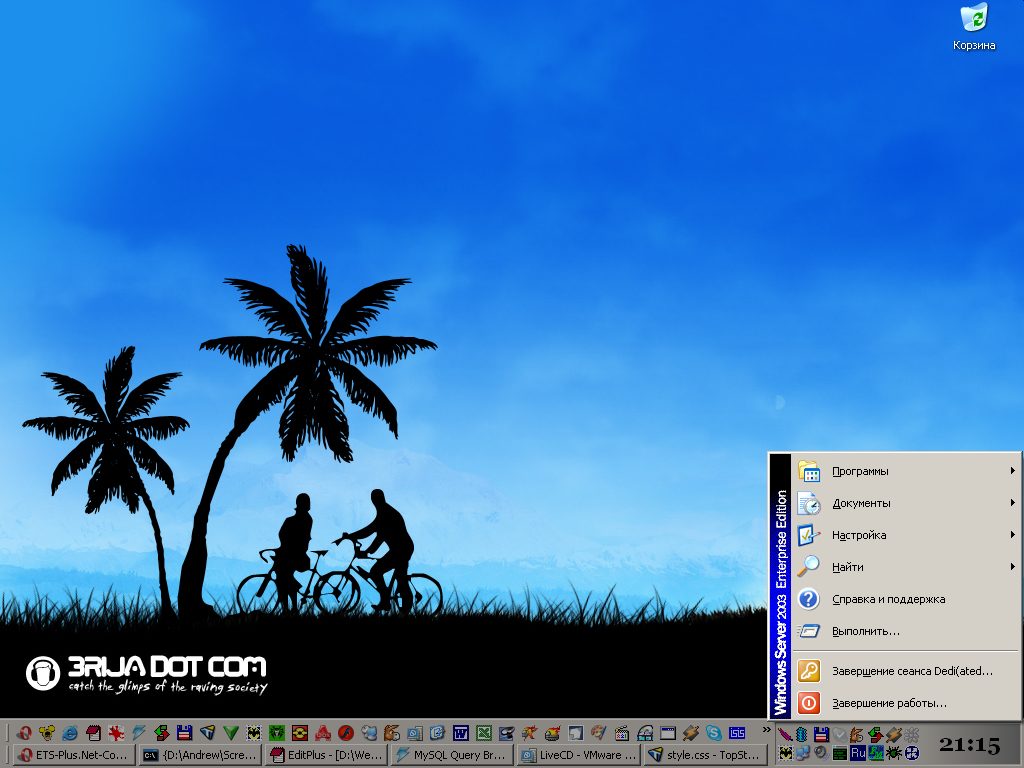Click the 21:15 clock in the tray
Screen dimensions: 1024x768
[968, 744]
